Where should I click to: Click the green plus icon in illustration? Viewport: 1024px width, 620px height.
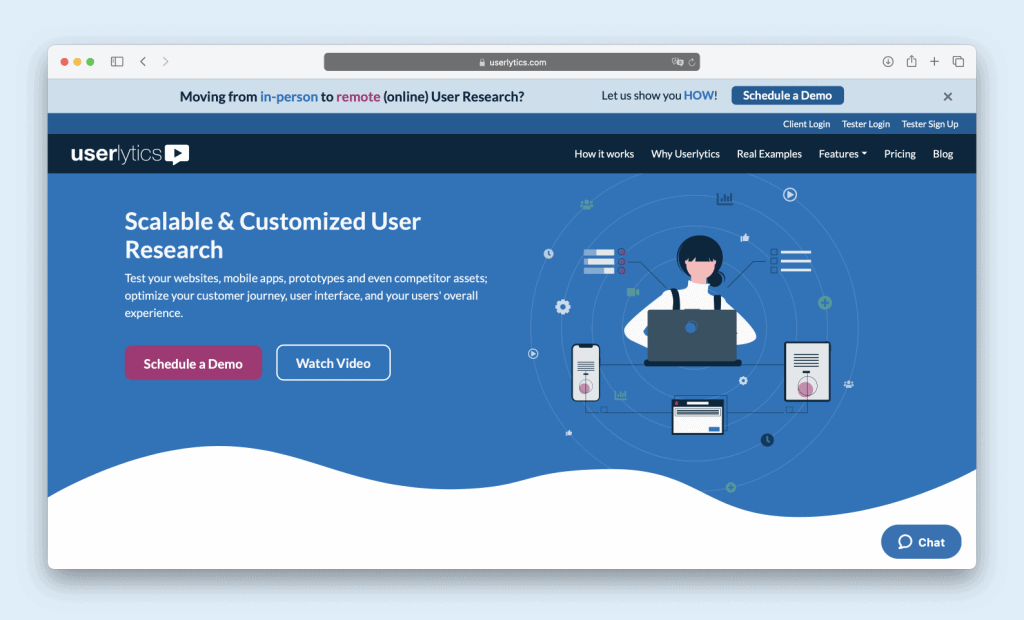pos(825,302)
